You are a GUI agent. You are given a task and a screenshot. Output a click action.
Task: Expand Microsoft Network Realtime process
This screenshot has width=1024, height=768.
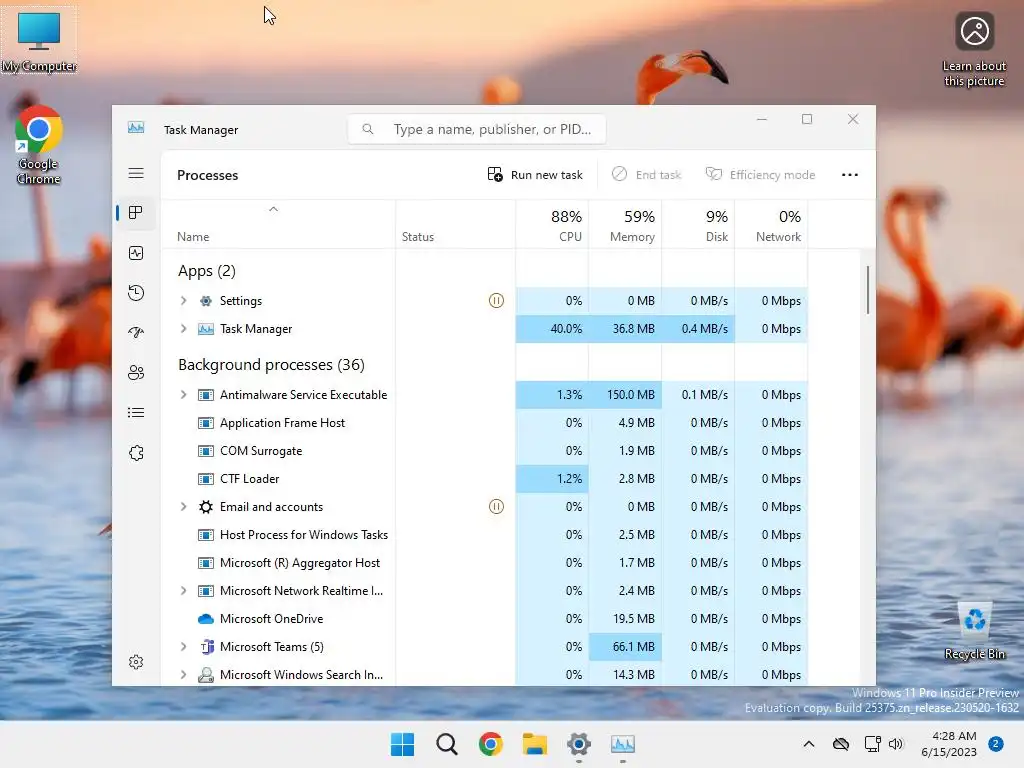184,590
